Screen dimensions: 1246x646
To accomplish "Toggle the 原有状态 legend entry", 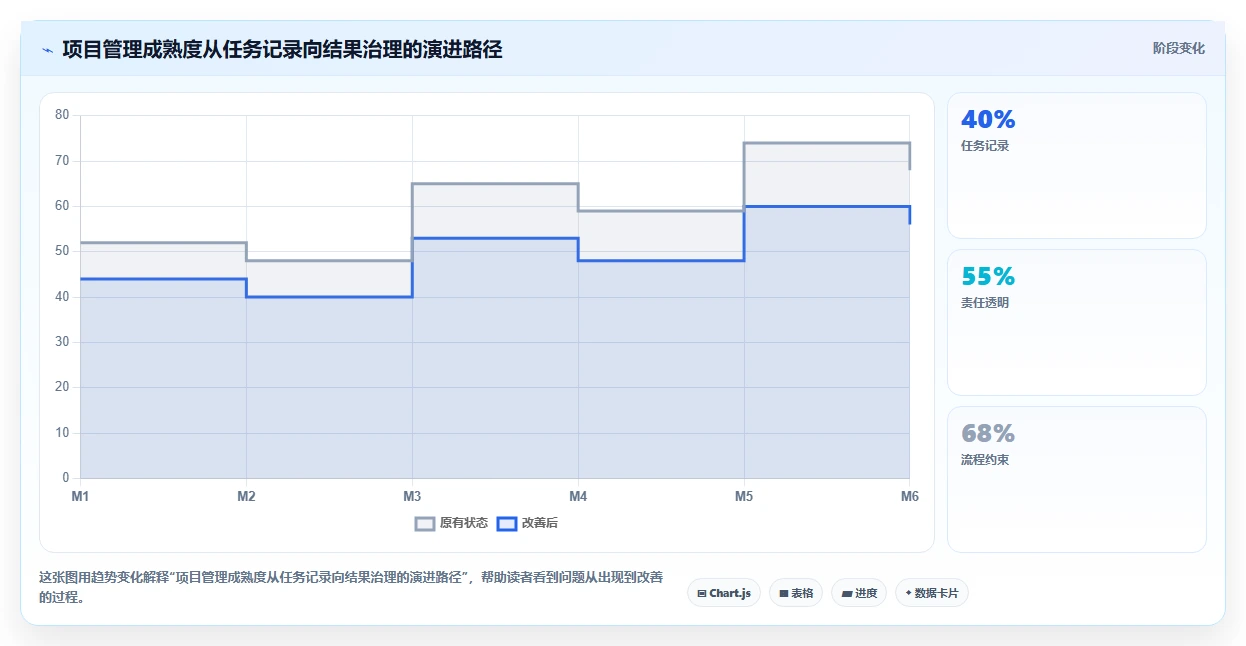I will pos(451,523).
